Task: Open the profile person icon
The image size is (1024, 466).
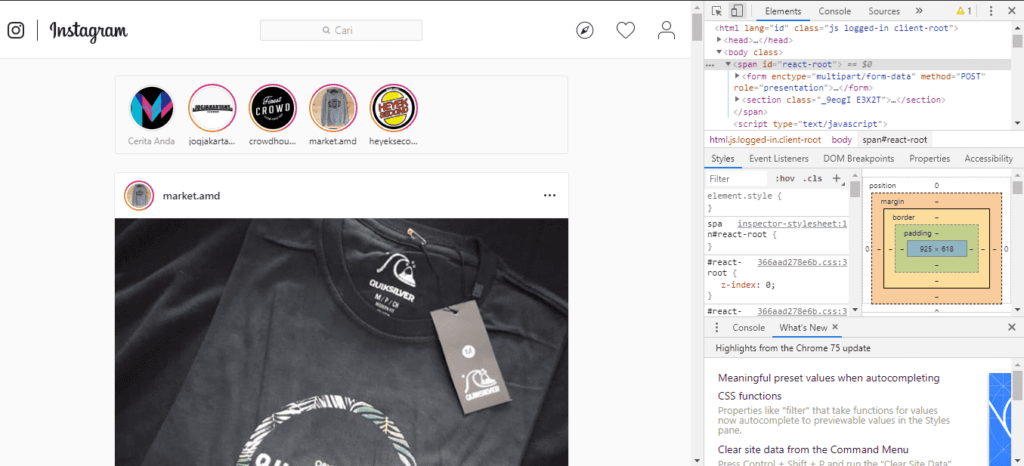Action: (x=666, y=30)
